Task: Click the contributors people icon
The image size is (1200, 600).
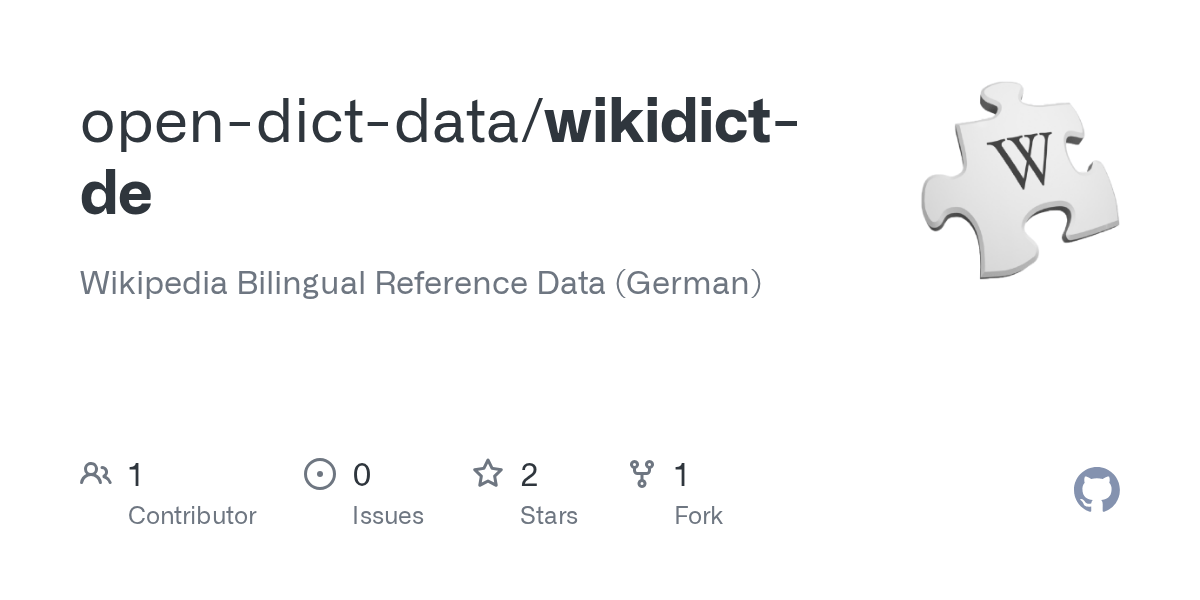Action: pos(96,474)
